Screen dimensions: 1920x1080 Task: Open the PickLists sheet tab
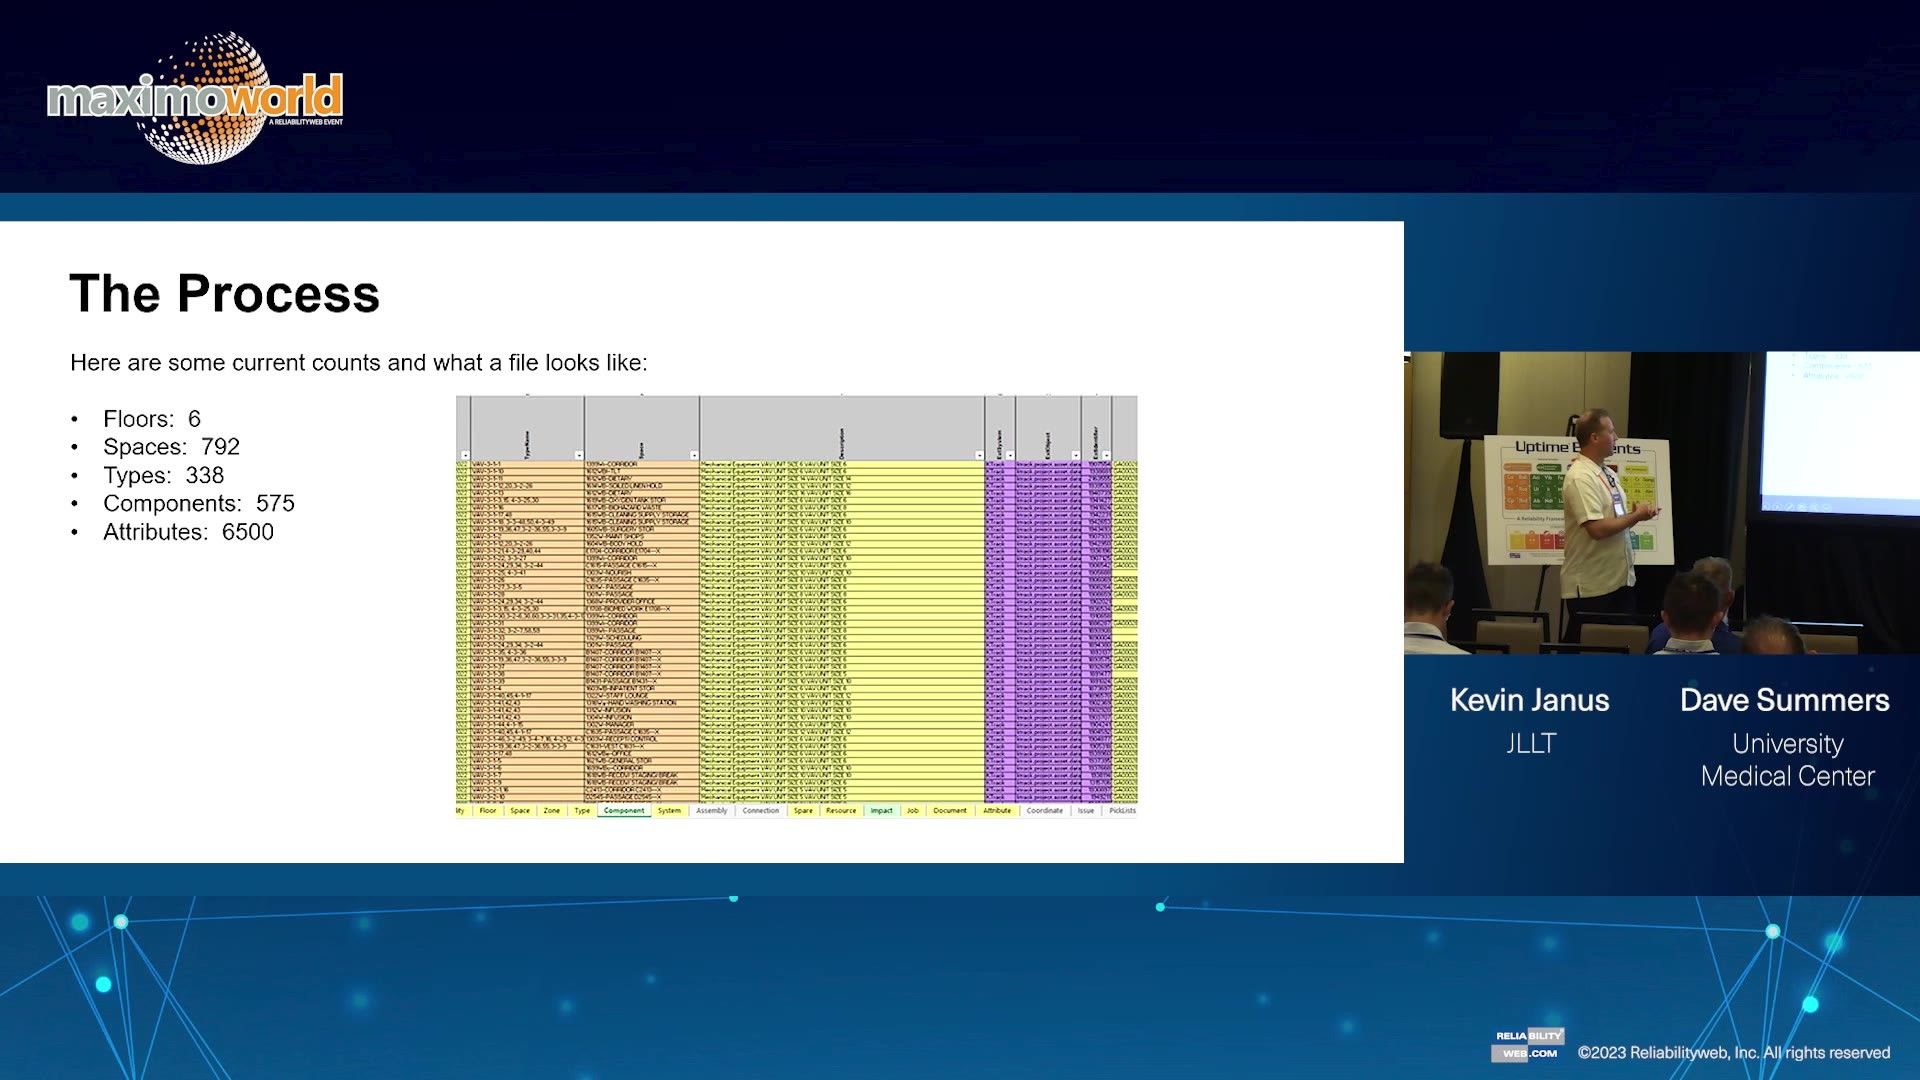pyautogui.click(x=1122, y=810)
